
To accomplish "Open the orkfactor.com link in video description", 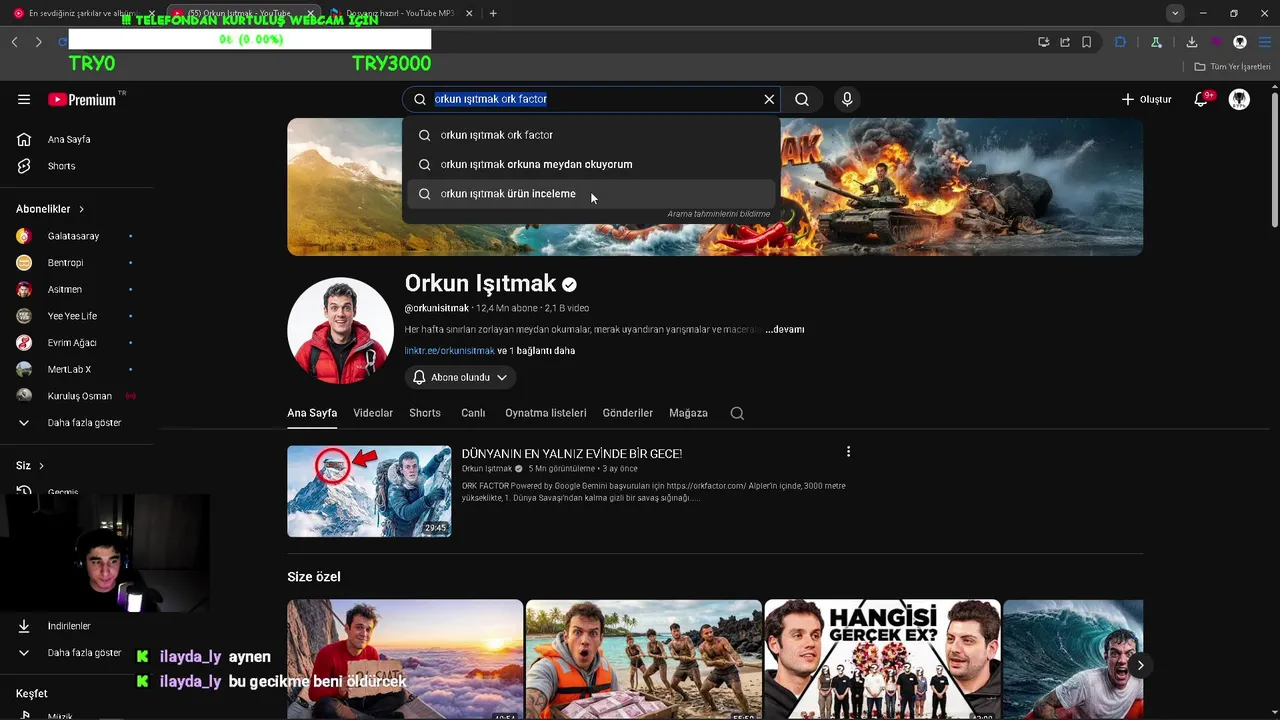I will coord(706,486).
